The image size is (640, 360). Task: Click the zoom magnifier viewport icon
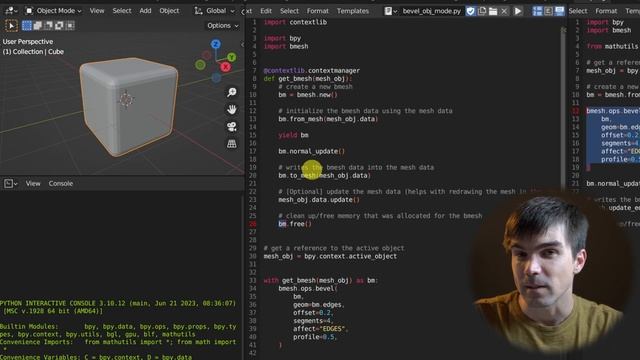pyautogui.click(x=232, y=92)
